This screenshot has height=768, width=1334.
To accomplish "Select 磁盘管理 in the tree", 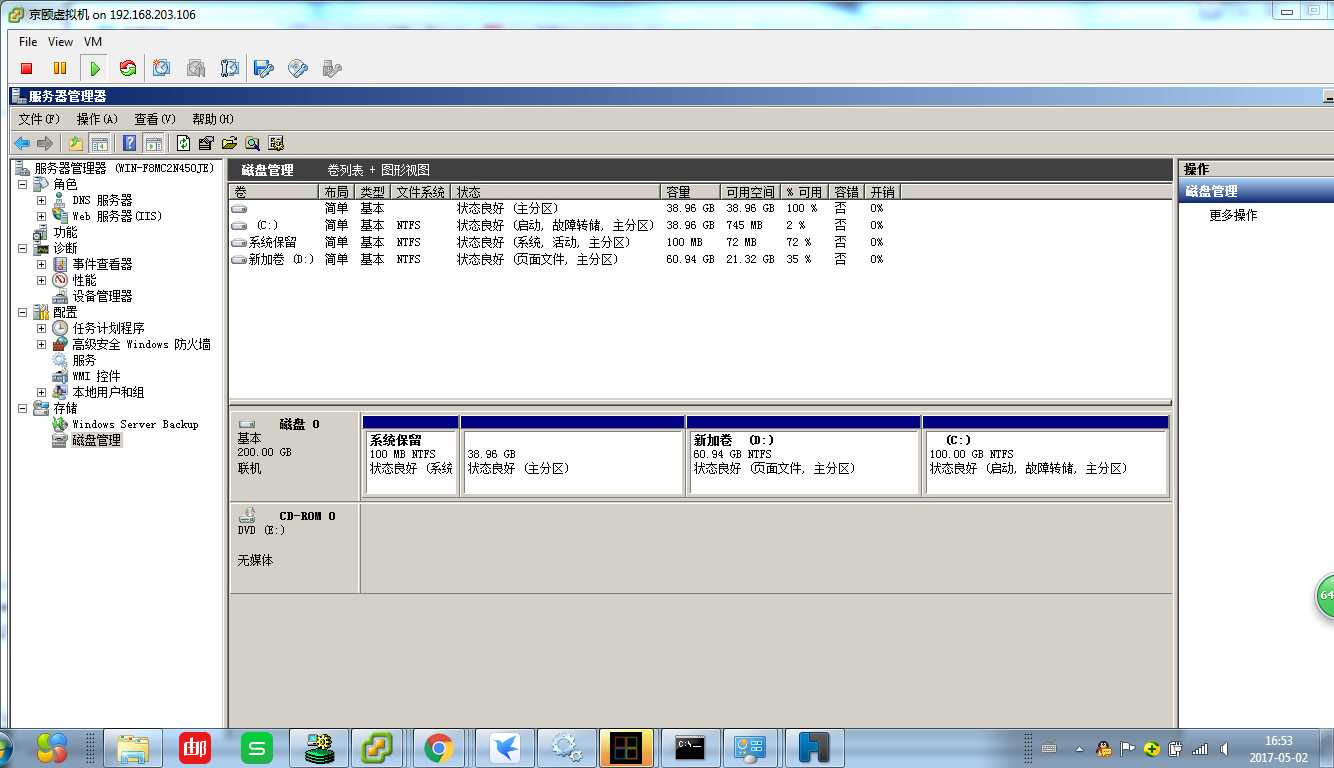I will coord(97,440).
